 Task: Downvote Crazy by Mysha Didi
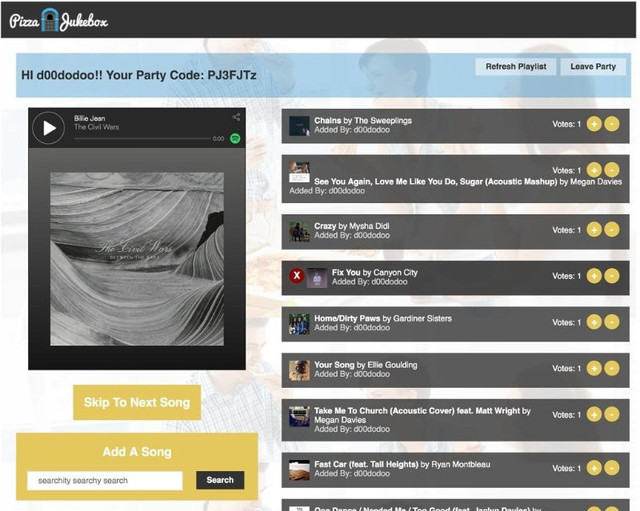tap(611, 230)
